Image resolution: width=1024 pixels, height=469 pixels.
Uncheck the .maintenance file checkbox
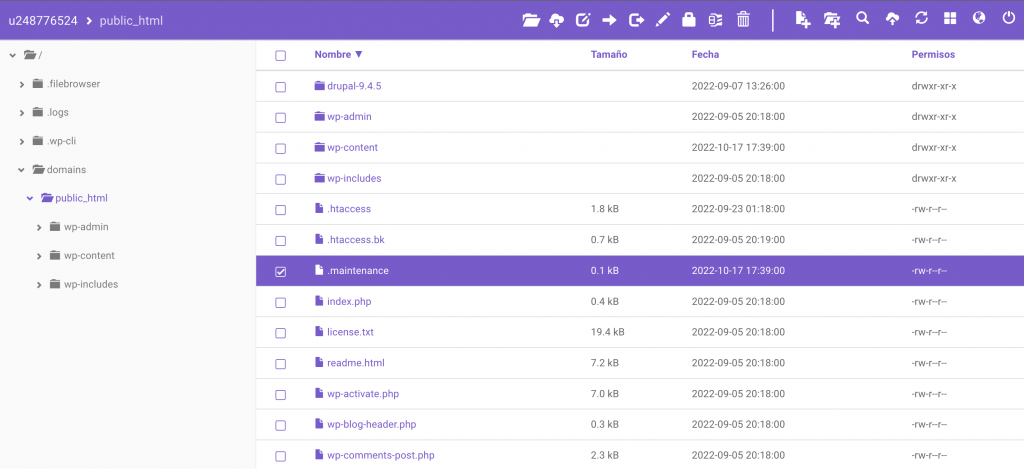[281, 271]
